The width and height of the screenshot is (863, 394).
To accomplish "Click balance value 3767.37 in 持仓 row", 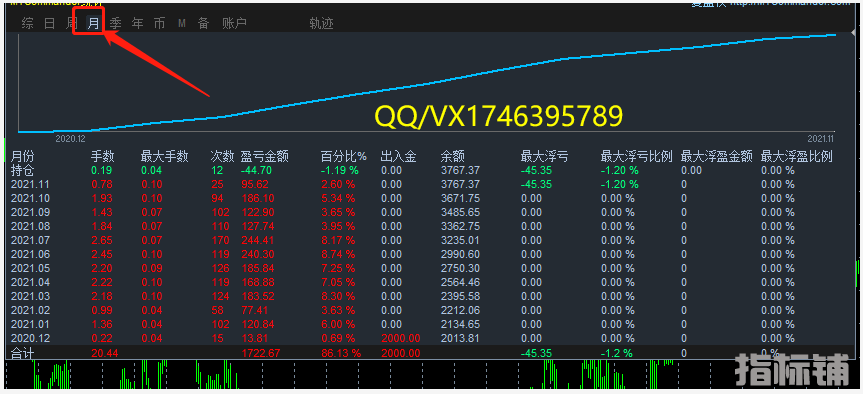I will tap(460, 171).
